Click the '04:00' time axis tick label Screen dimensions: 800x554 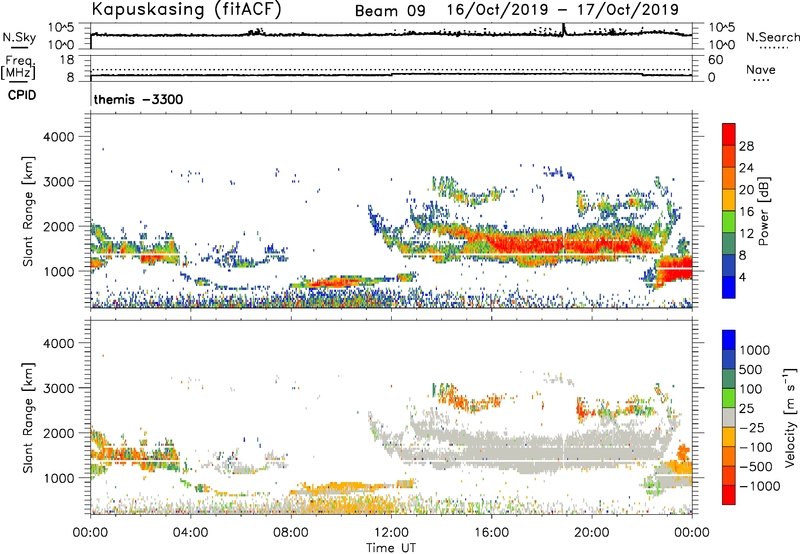pos(190,533)
